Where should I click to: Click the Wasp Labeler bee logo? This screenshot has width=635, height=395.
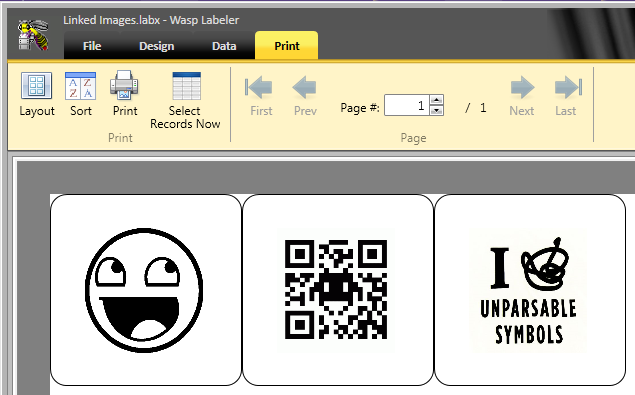[x=33, y=35]
